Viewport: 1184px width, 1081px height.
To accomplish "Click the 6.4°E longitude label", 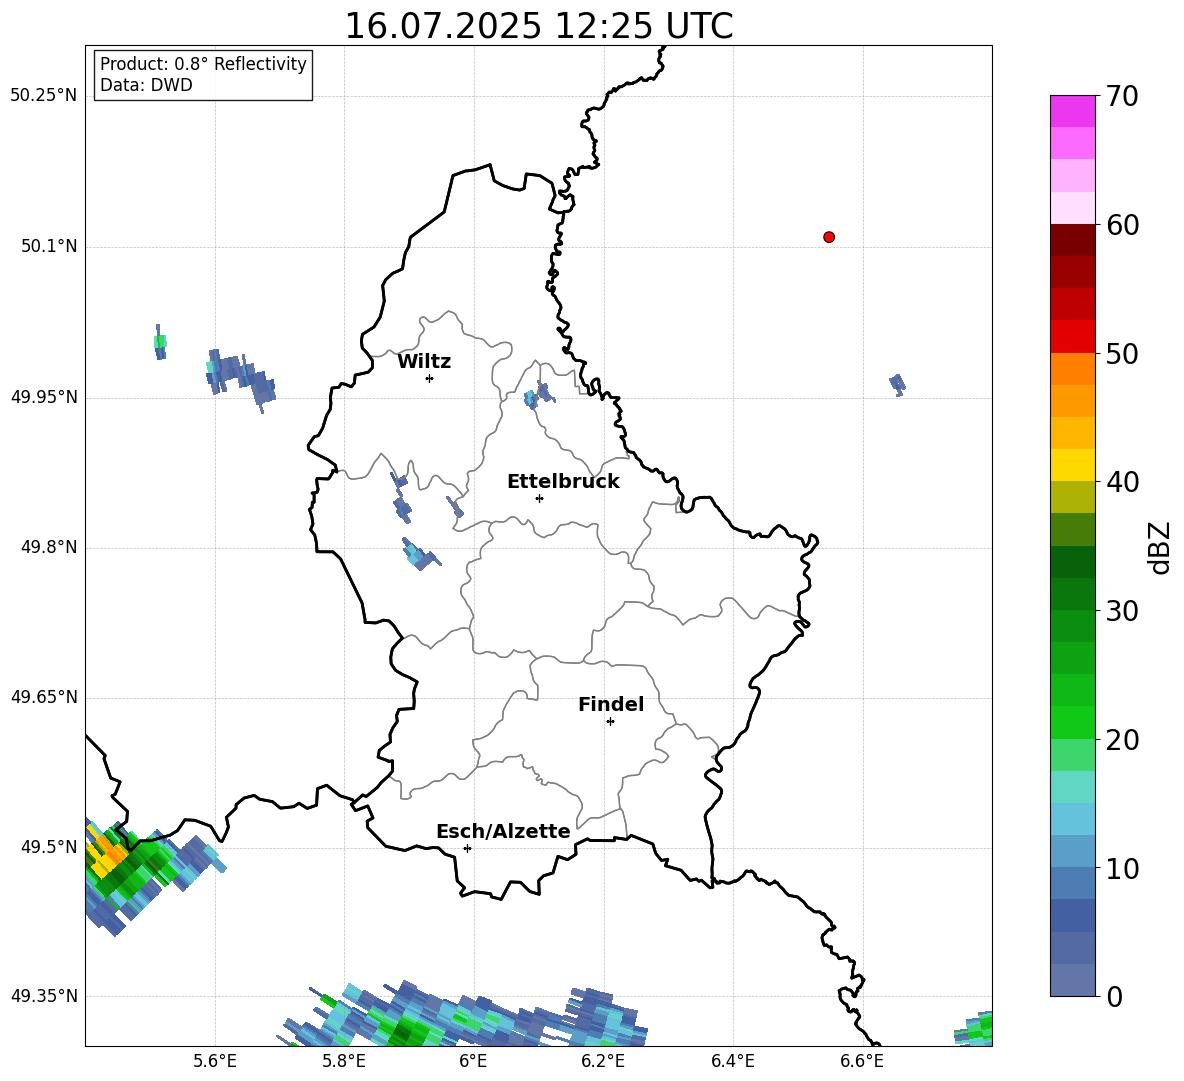I will click(732, 1061).
